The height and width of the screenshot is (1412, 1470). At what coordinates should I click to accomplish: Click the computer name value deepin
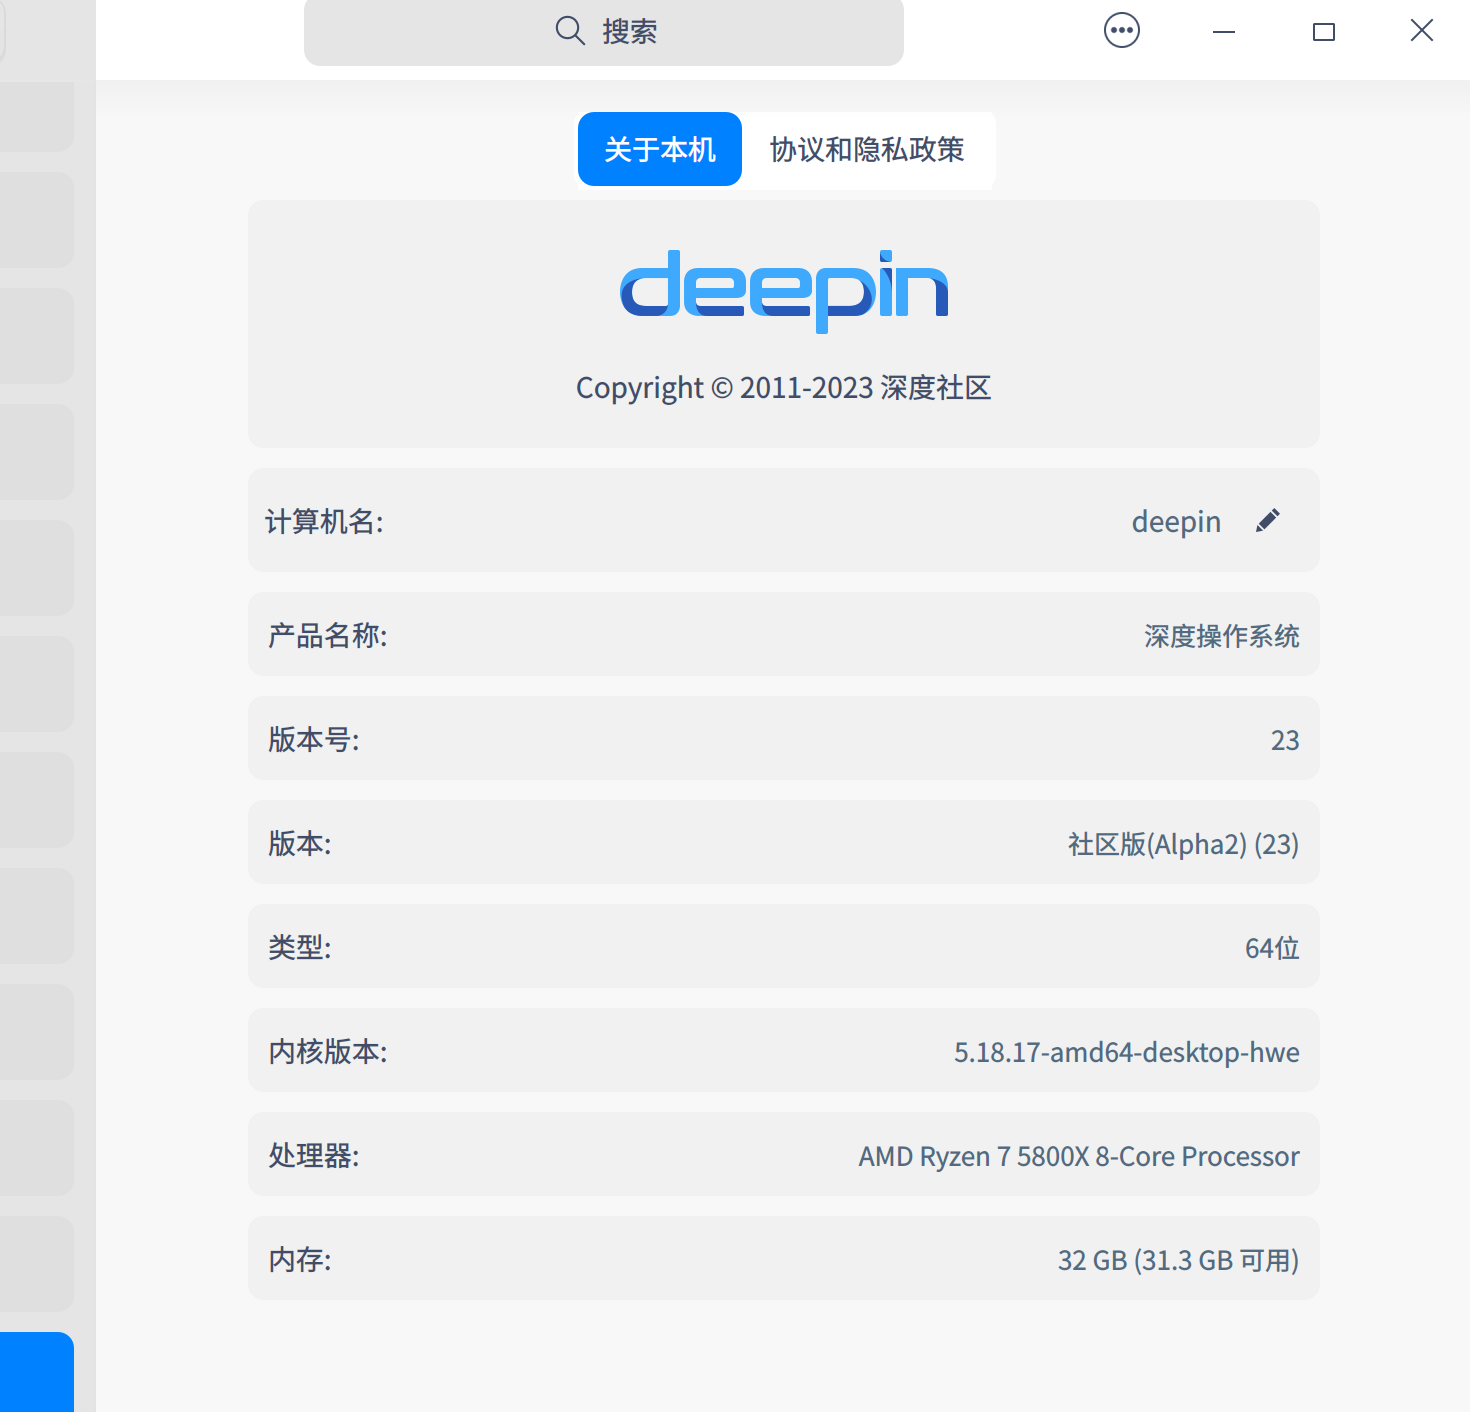[x=1176, y=521]
